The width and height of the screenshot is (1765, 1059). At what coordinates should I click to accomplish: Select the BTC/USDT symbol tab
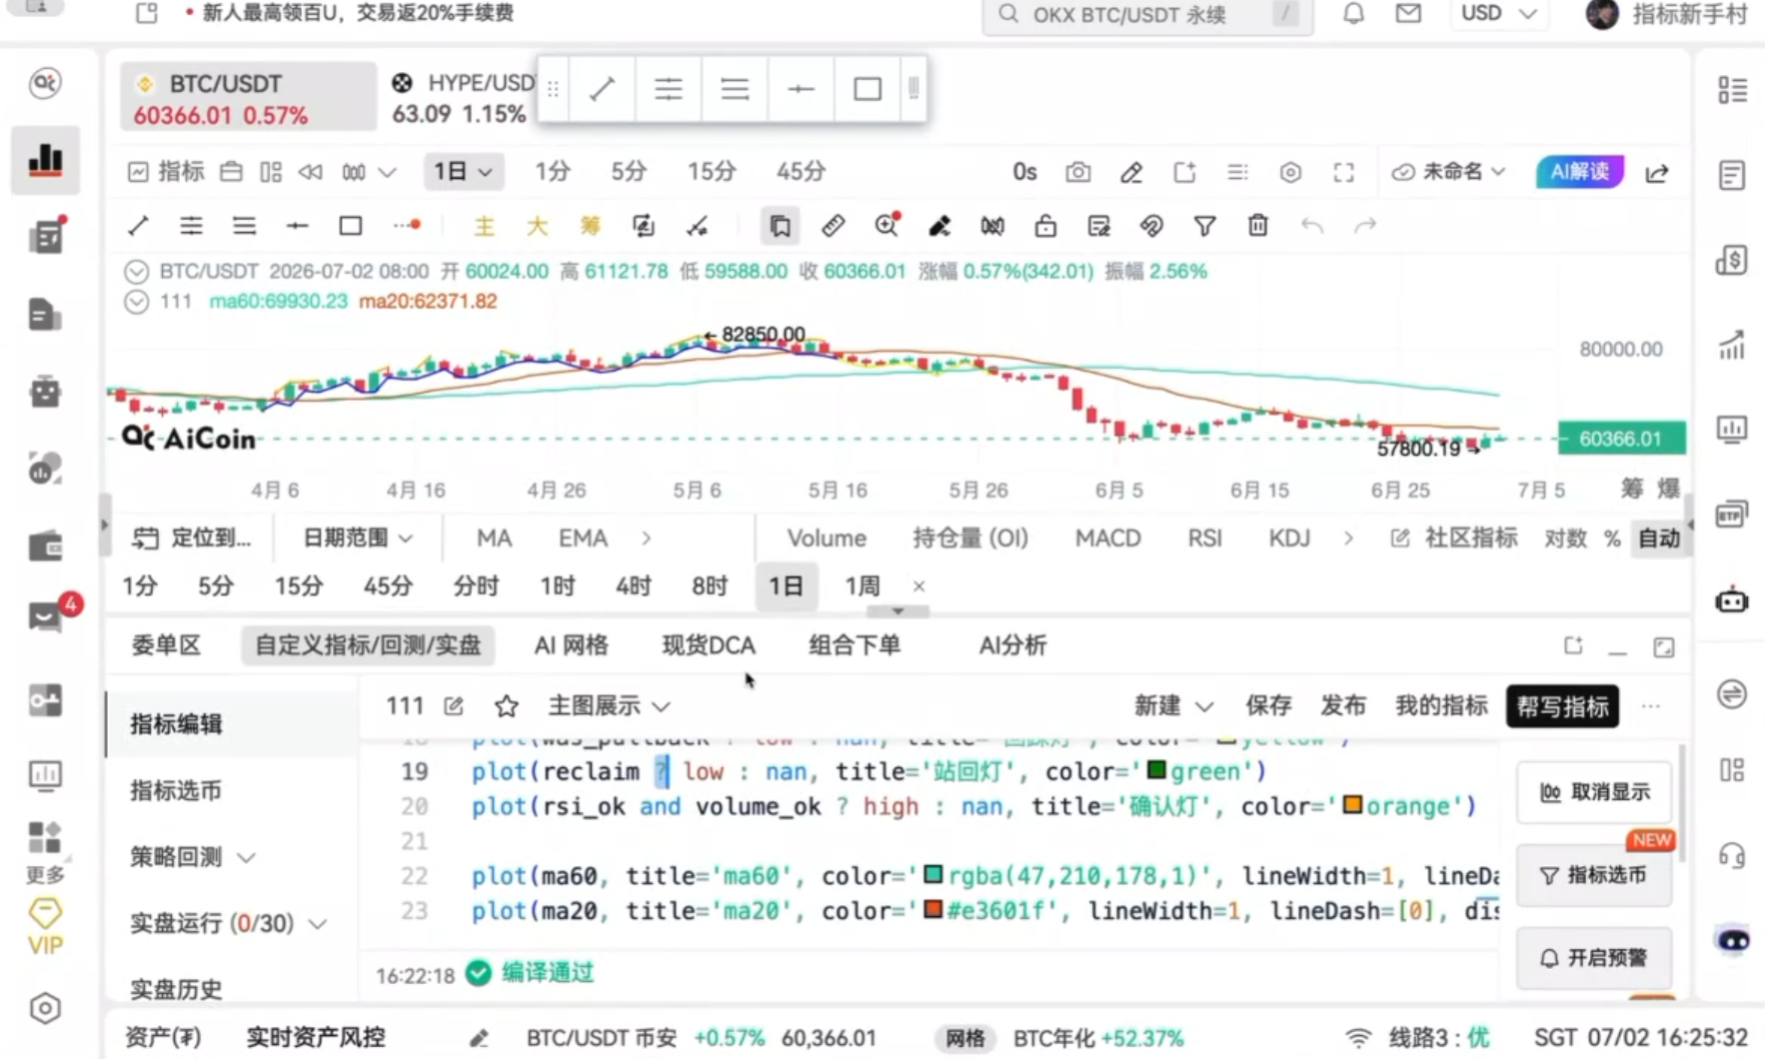[x=248, y=97]
